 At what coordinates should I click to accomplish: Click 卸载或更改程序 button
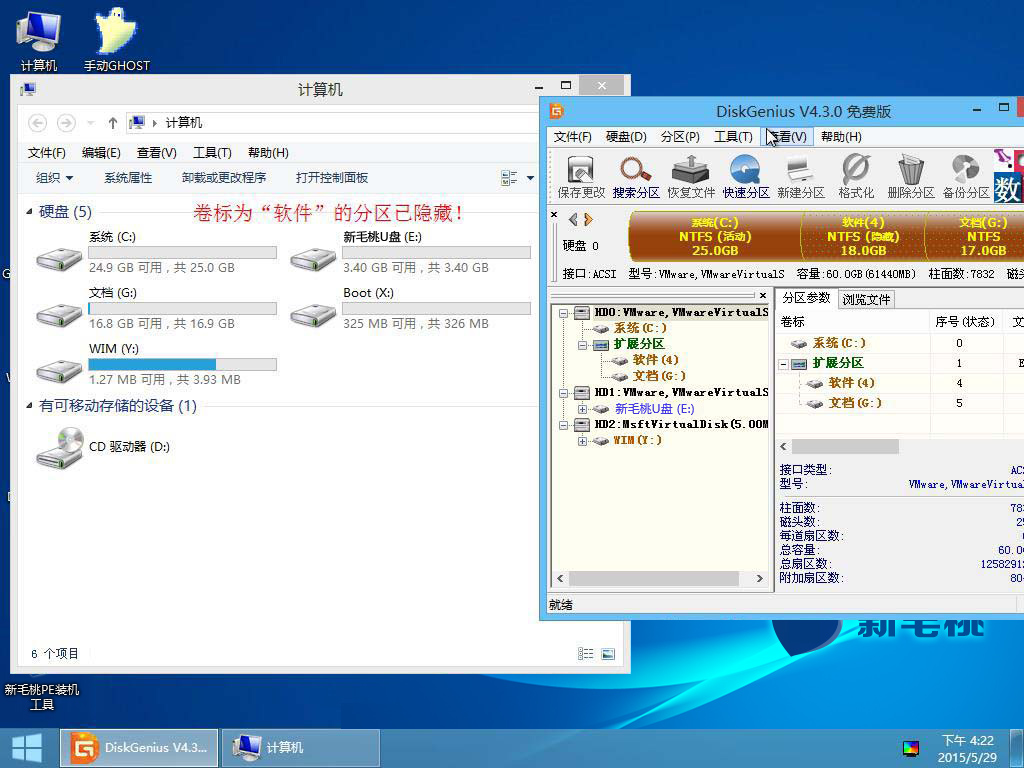pos(223,178)
